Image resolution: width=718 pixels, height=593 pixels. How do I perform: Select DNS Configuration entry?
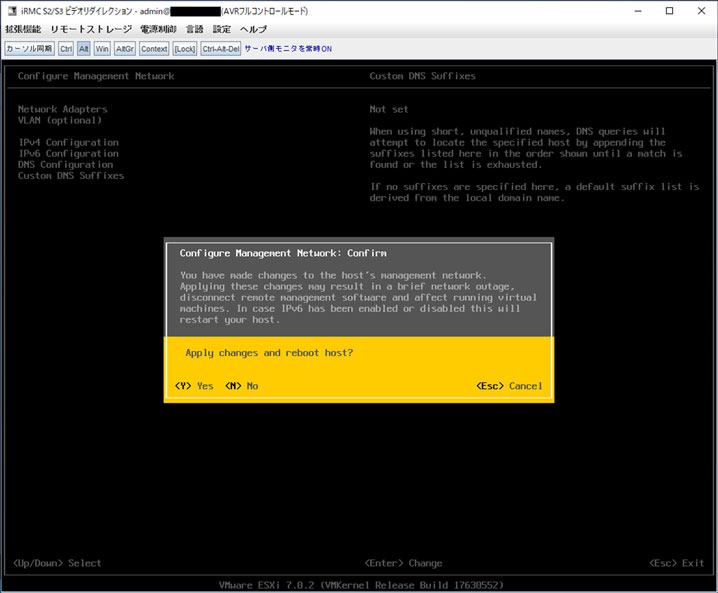[x=65, y=164]
